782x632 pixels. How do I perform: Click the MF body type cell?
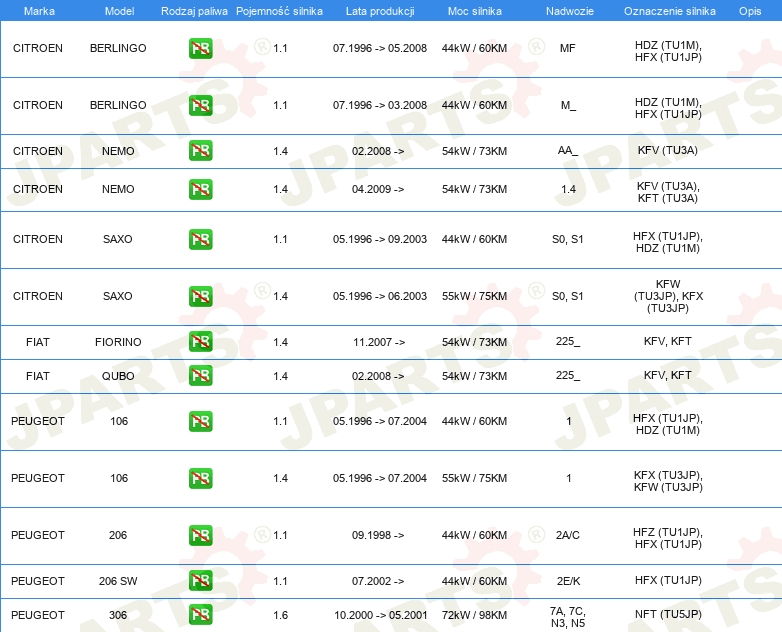tap(568, 48)
